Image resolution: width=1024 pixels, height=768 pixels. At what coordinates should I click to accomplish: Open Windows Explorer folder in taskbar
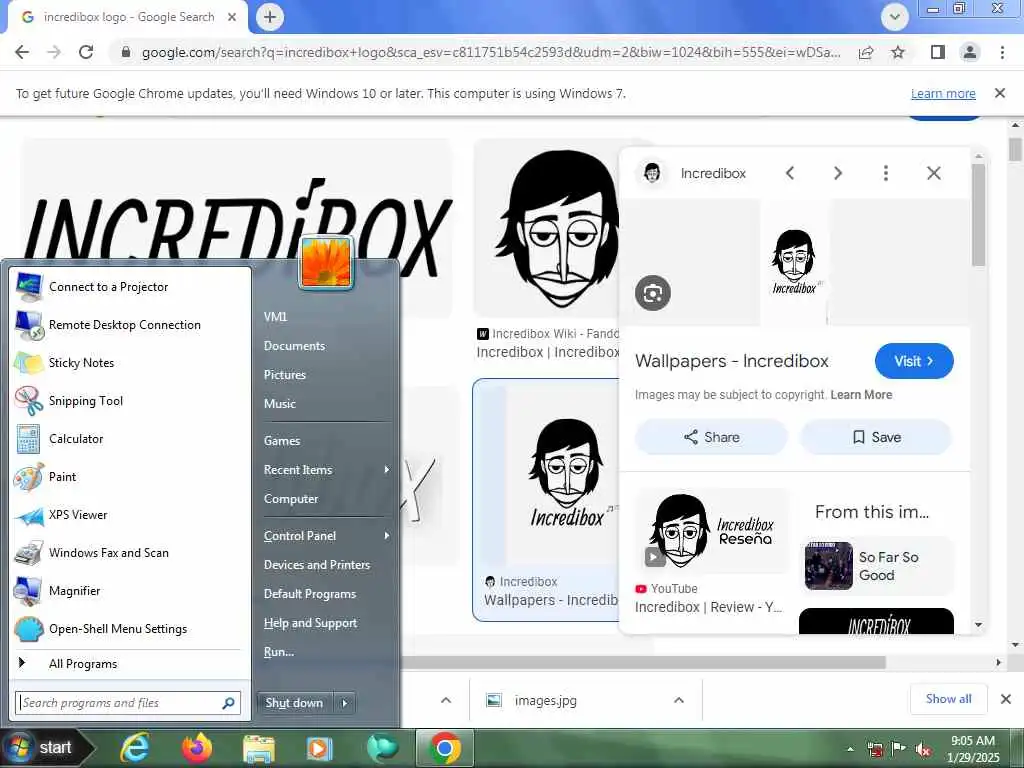[x=259, y=748]
